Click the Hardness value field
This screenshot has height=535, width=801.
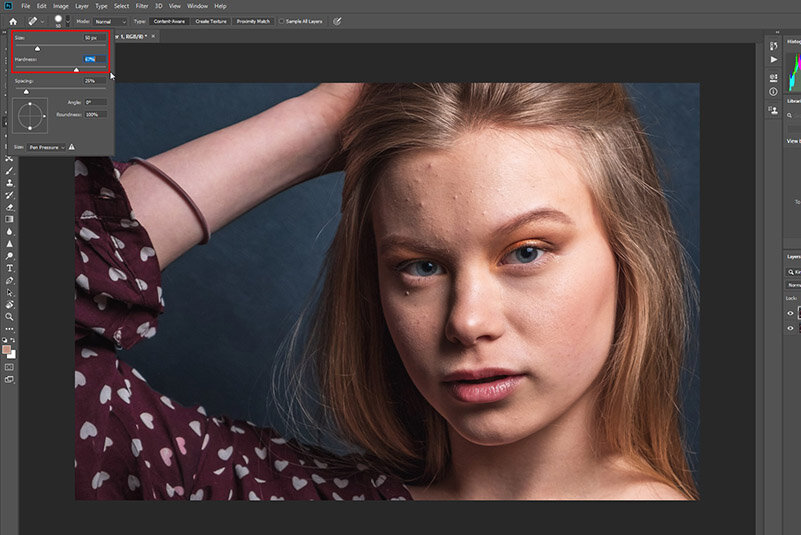pyautogui.click(x=95, y=59)
